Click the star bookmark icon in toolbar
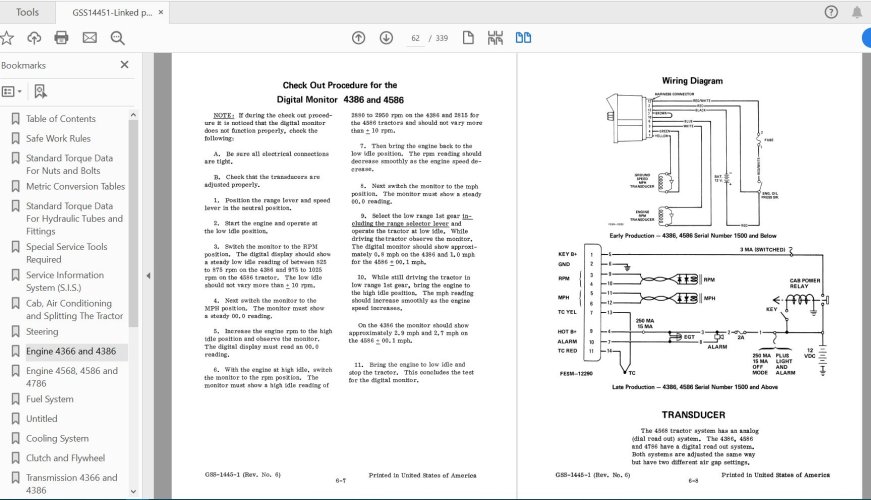 click(8, 38)
